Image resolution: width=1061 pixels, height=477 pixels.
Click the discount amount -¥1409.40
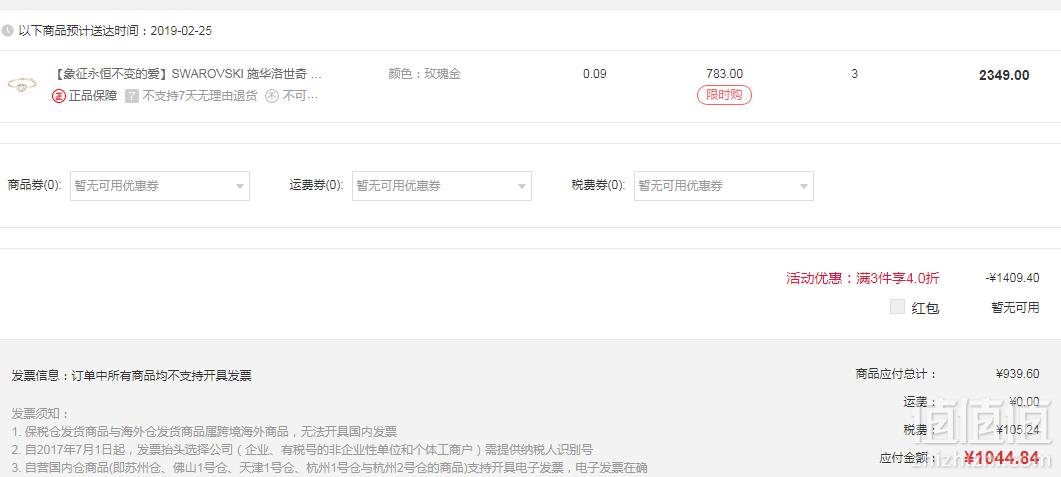click(x=1012, y=278)
